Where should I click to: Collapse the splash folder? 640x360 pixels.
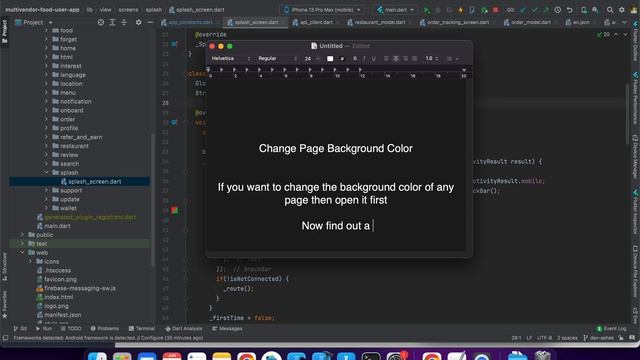pos(46,173)
